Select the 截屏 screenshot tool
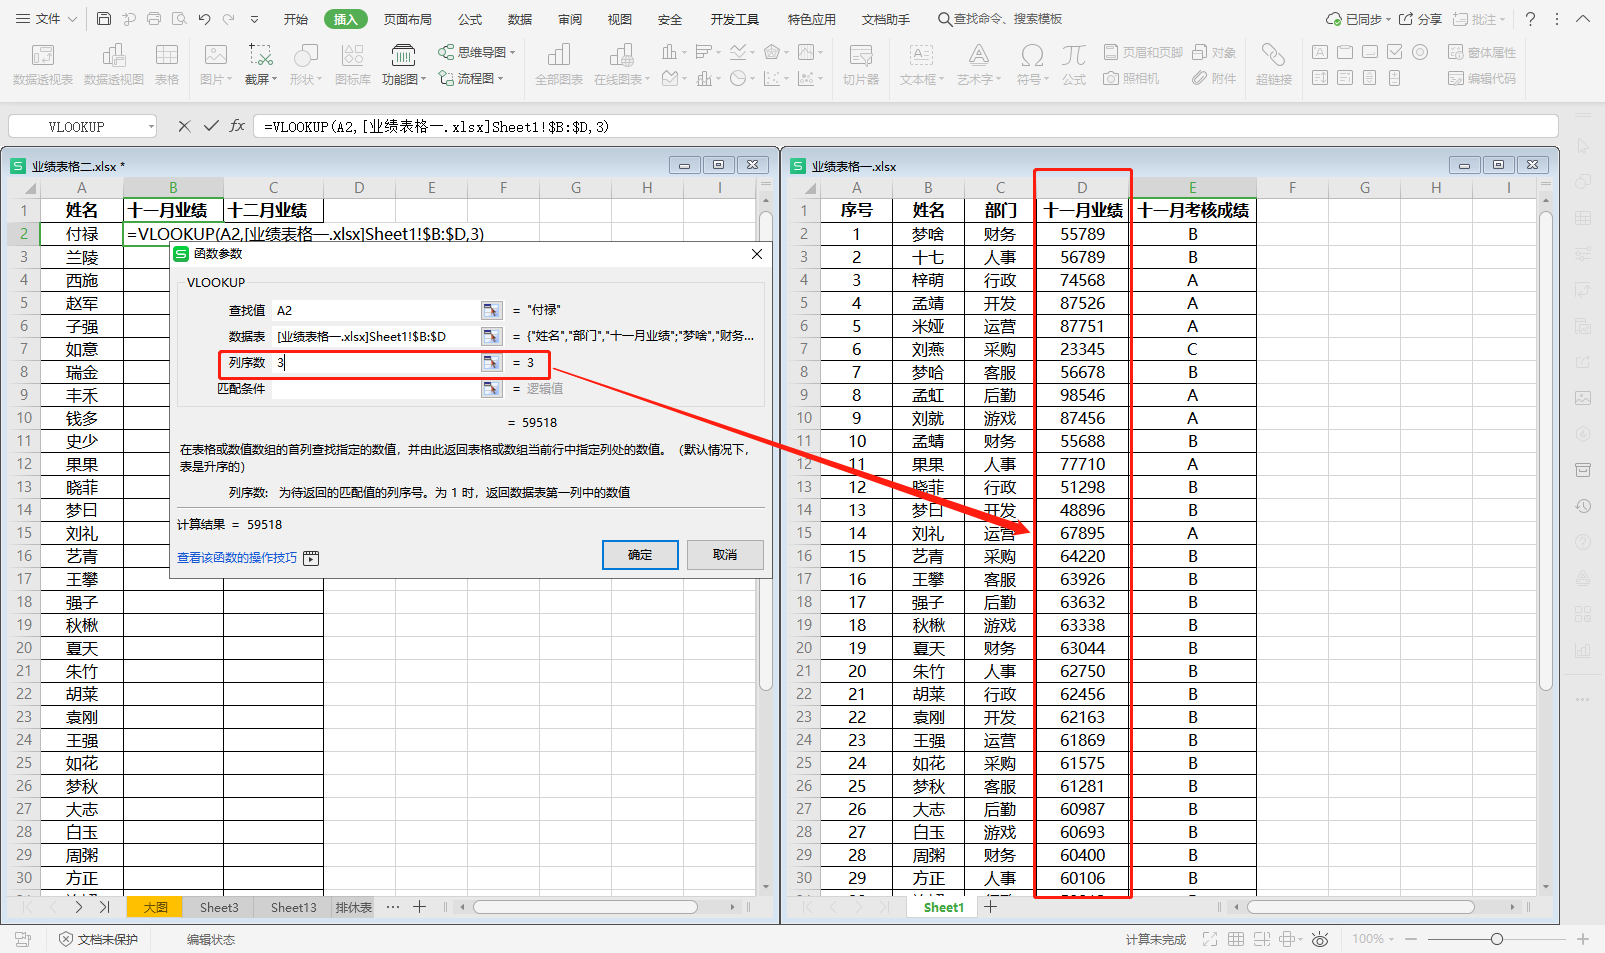1605x953 pixels. pos(260,63)
